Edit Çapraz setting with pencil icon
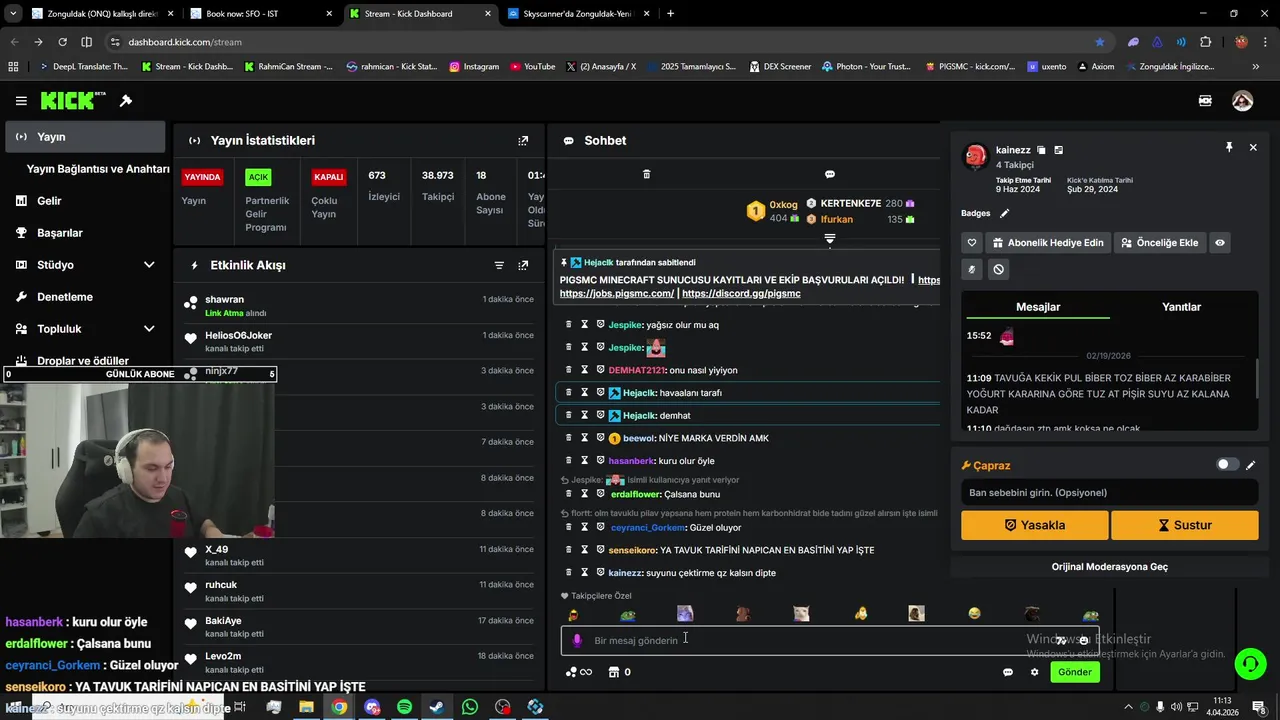 pos(1250,465)
